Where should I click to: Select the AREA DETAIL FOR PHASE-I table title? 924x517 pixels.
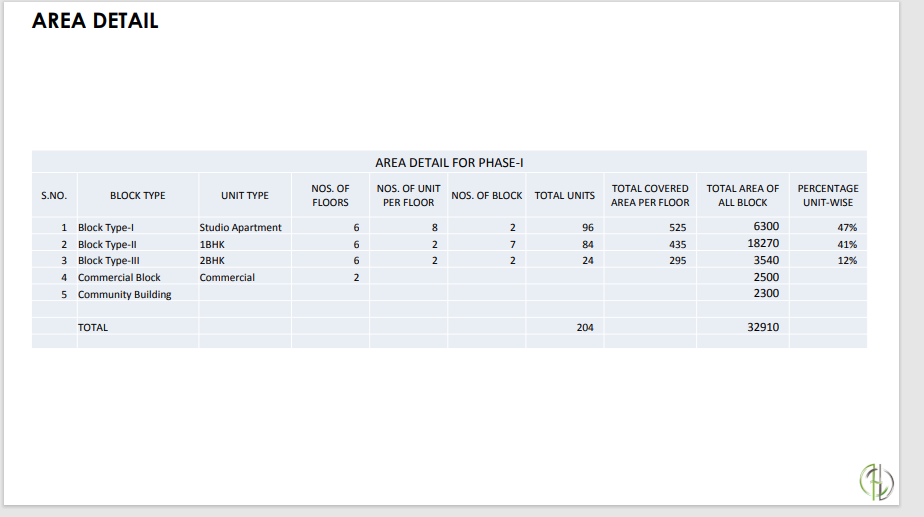click(x=449, y=162)
